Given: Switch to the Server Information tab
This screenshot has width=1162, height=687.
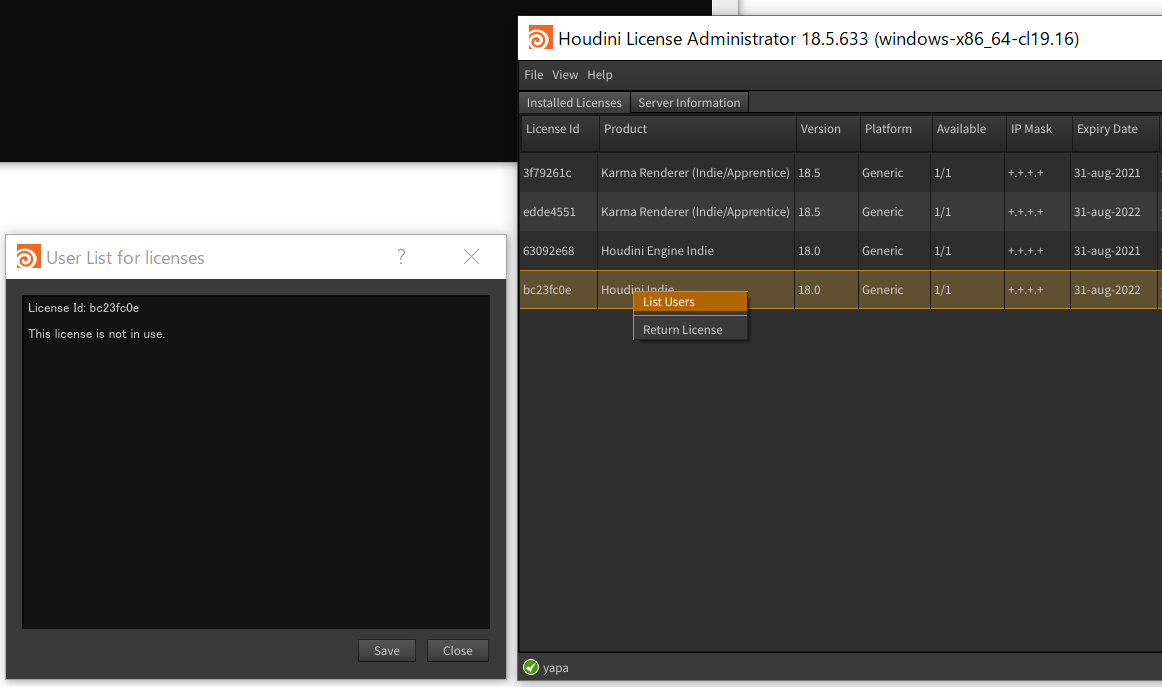Looking at the screenshot, I should coord(689,102).
